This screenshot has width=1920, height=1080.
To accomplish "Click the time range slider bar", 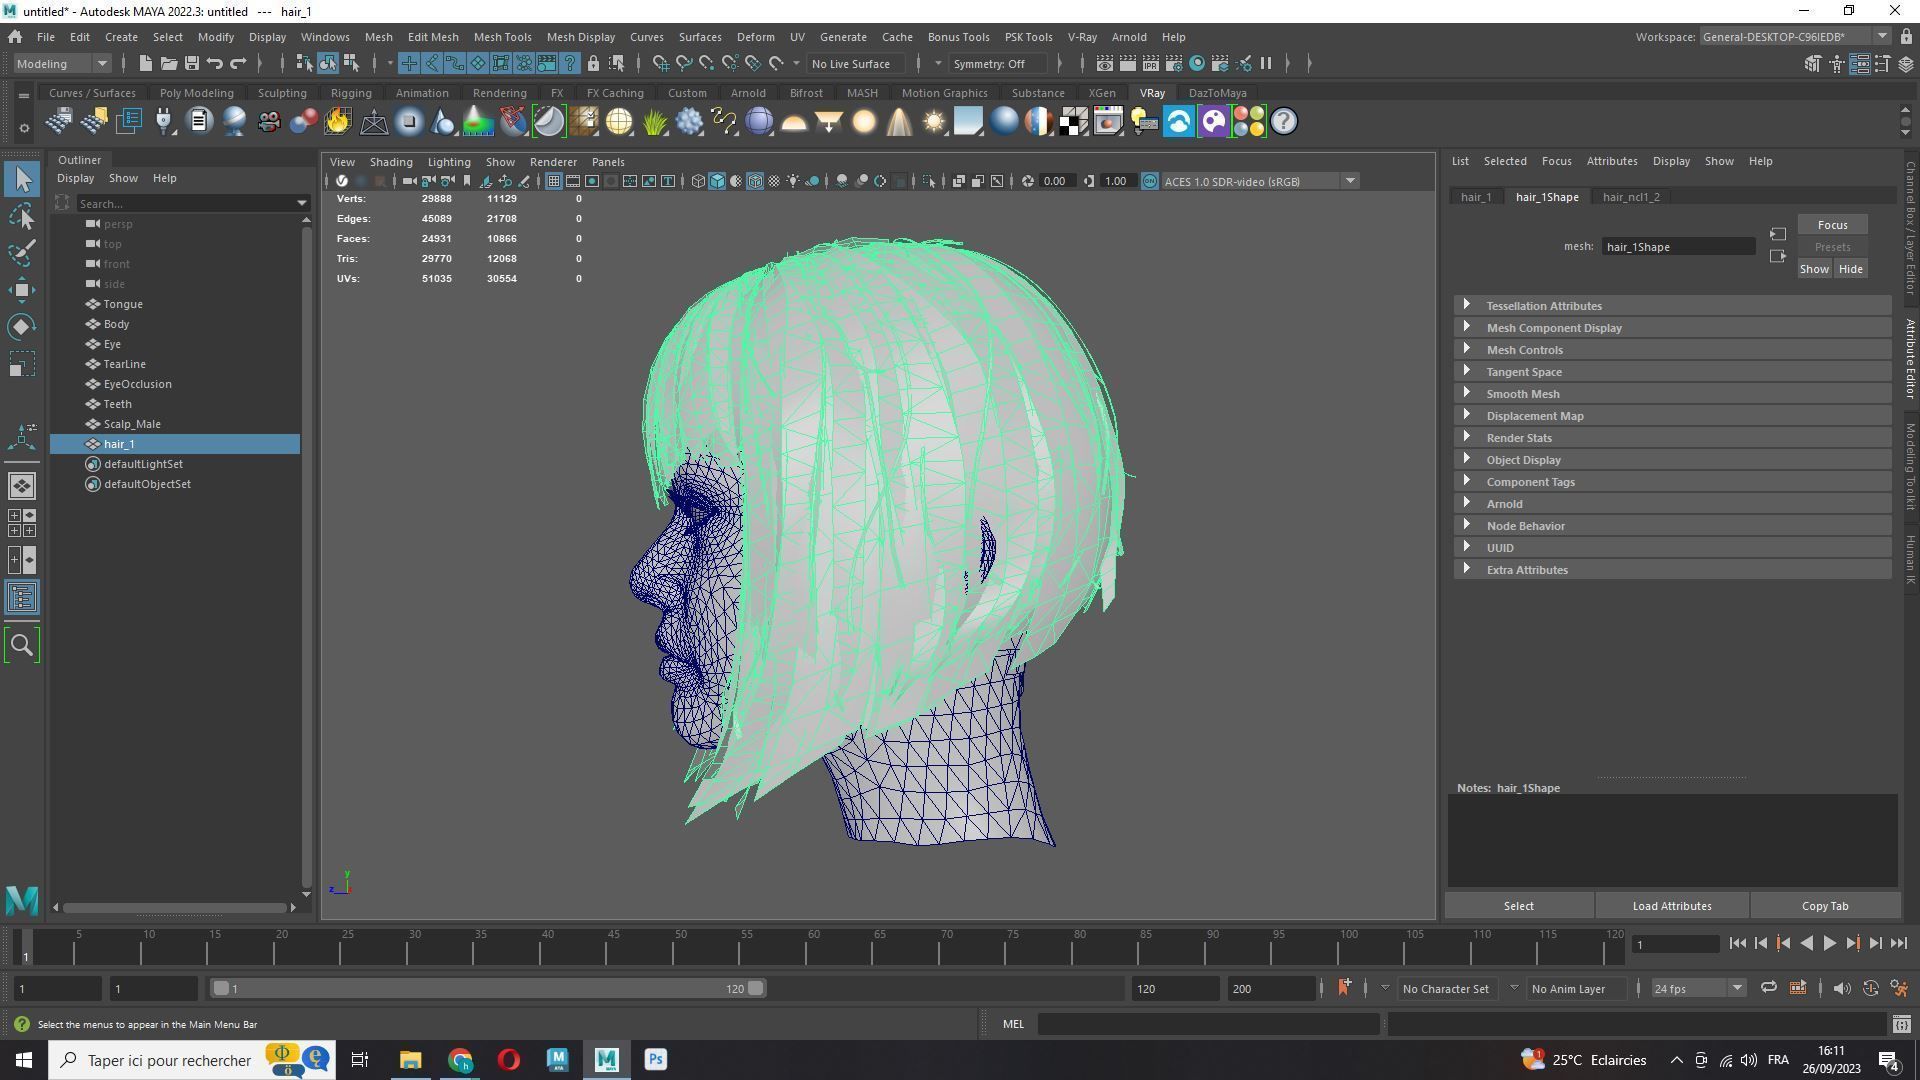I will [488, 988].
